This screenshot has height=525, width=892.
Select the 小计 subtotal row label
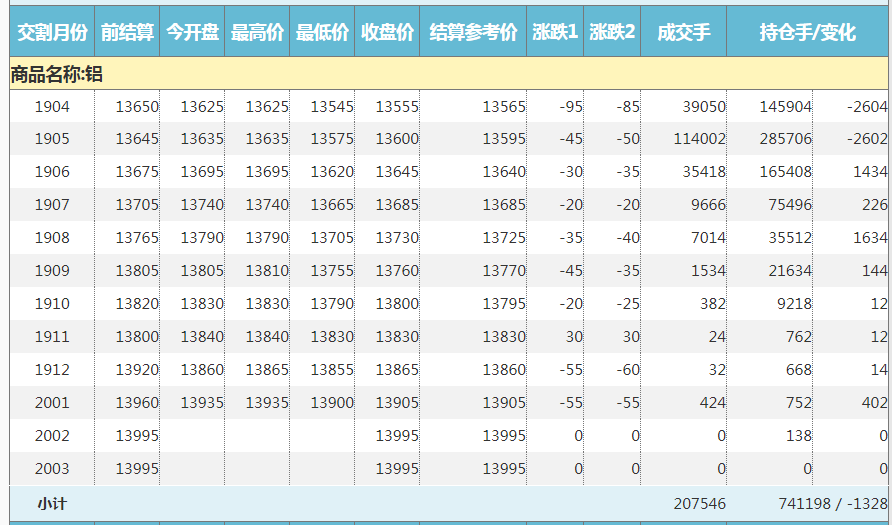[52, 503]
